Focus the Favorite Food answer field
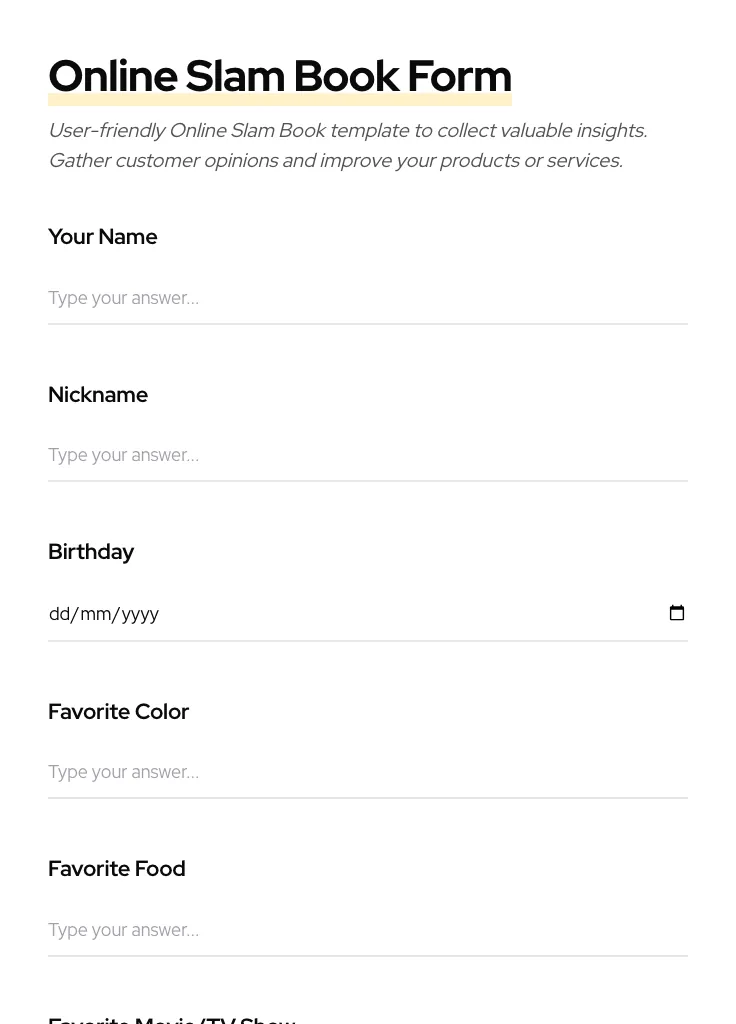Image resolution: width=736 pixels, height=1024 pixels. pos(367,930)
